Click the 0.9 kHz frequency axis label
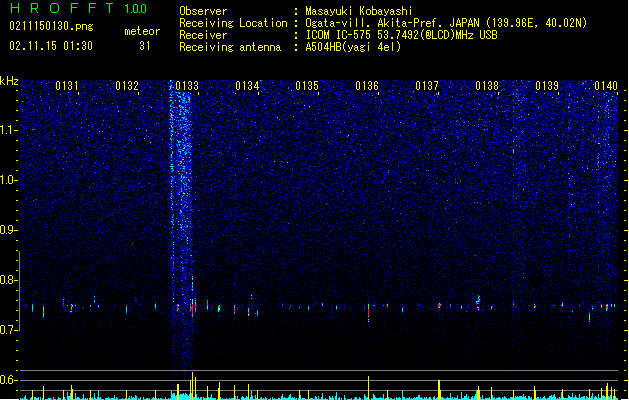629x400 pixels. tap(9, 230)
